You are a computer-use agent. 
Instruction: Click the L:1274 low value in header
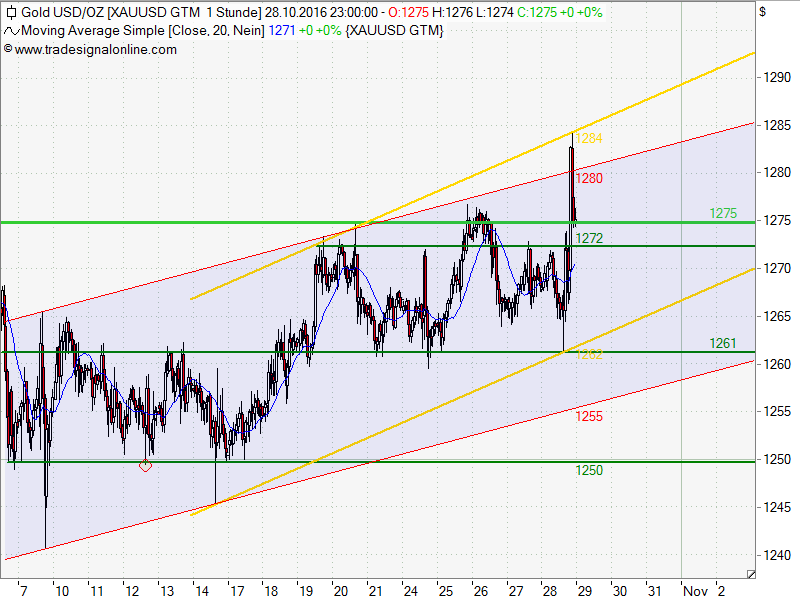pos(494,12)
